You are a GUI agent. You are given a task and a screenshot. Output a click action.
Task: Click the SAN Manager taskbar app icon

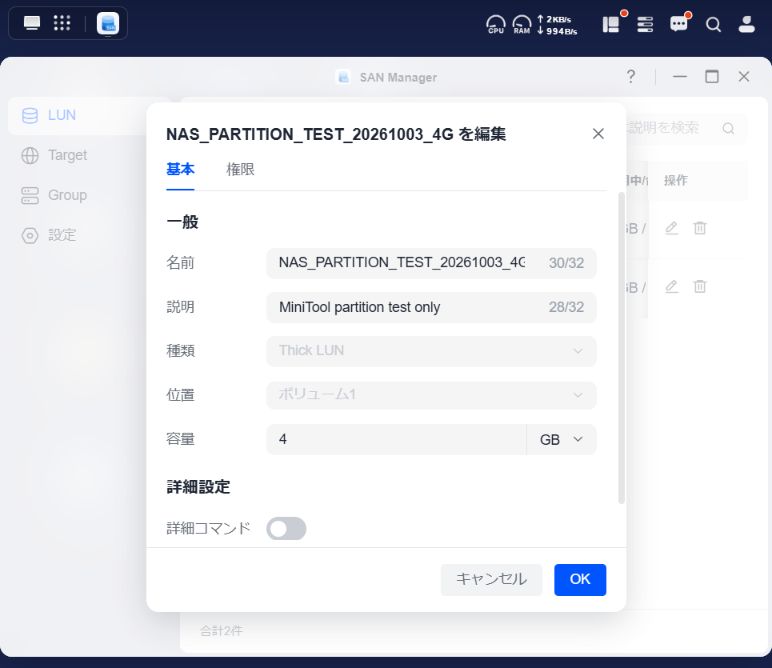click(x=108, y=23)
